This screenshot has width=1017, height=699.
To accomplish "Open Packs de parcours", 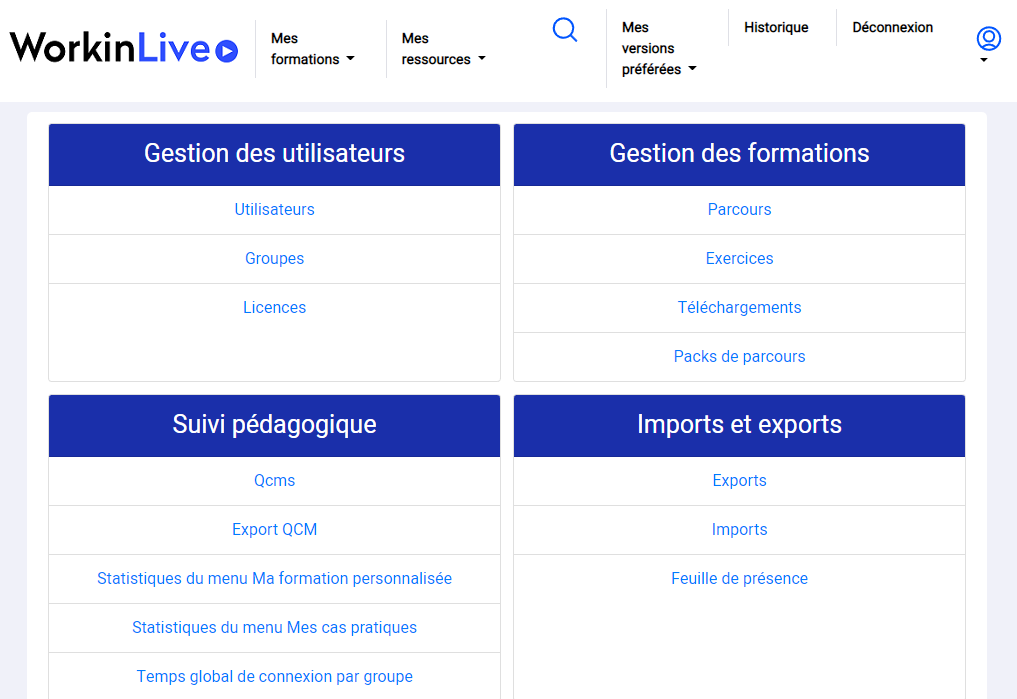I will click(739, 357).
